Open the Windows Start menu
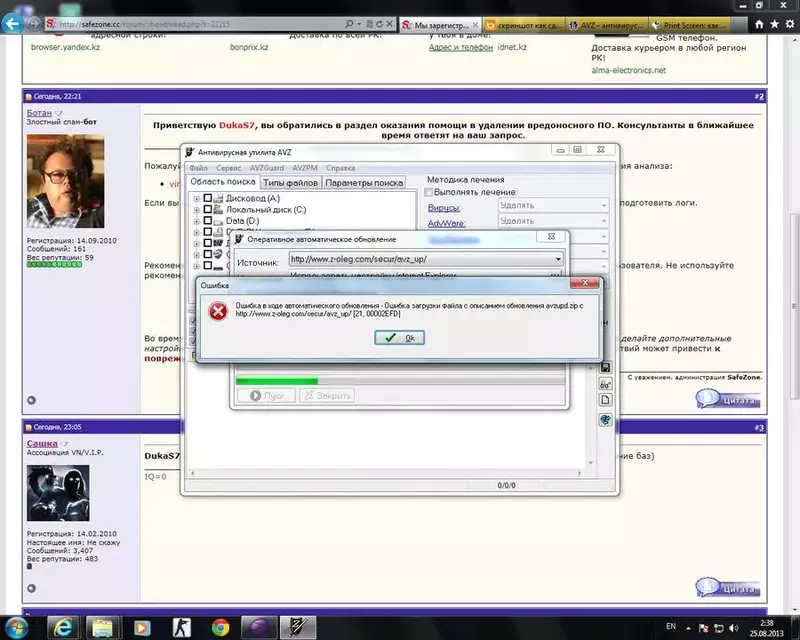800x640 pixels. [x=15, y=627]
